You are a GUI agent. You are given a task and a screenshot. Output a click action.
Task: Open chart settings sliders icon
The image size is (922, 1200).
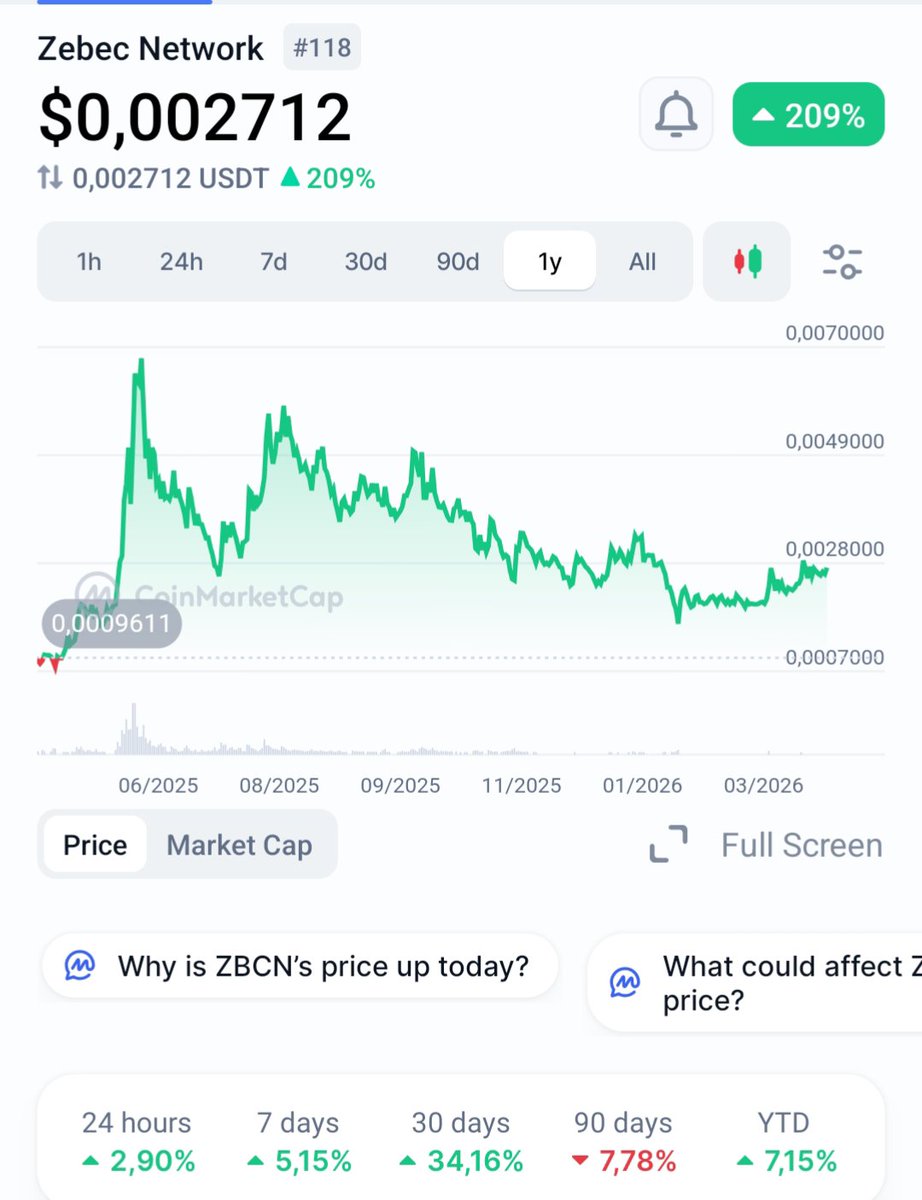(842, 262)
